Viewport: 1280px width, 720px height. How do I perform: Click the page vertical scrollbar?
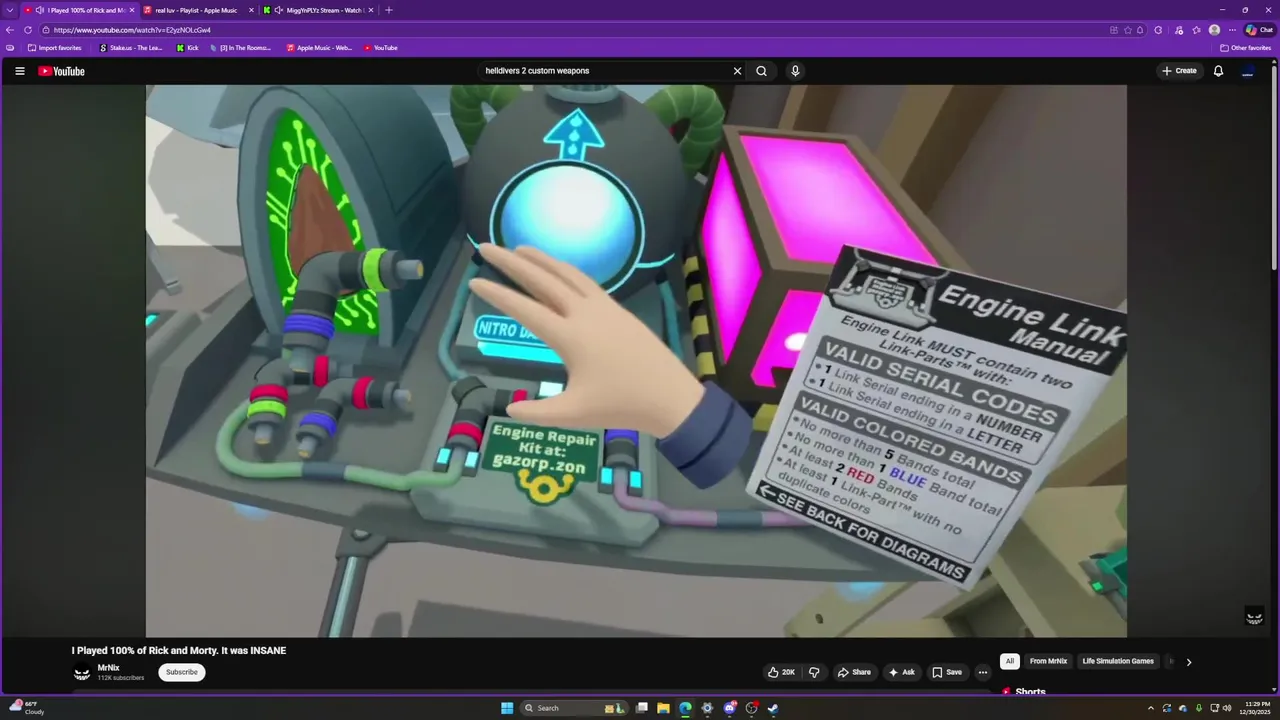click(x=1276, y=170)
